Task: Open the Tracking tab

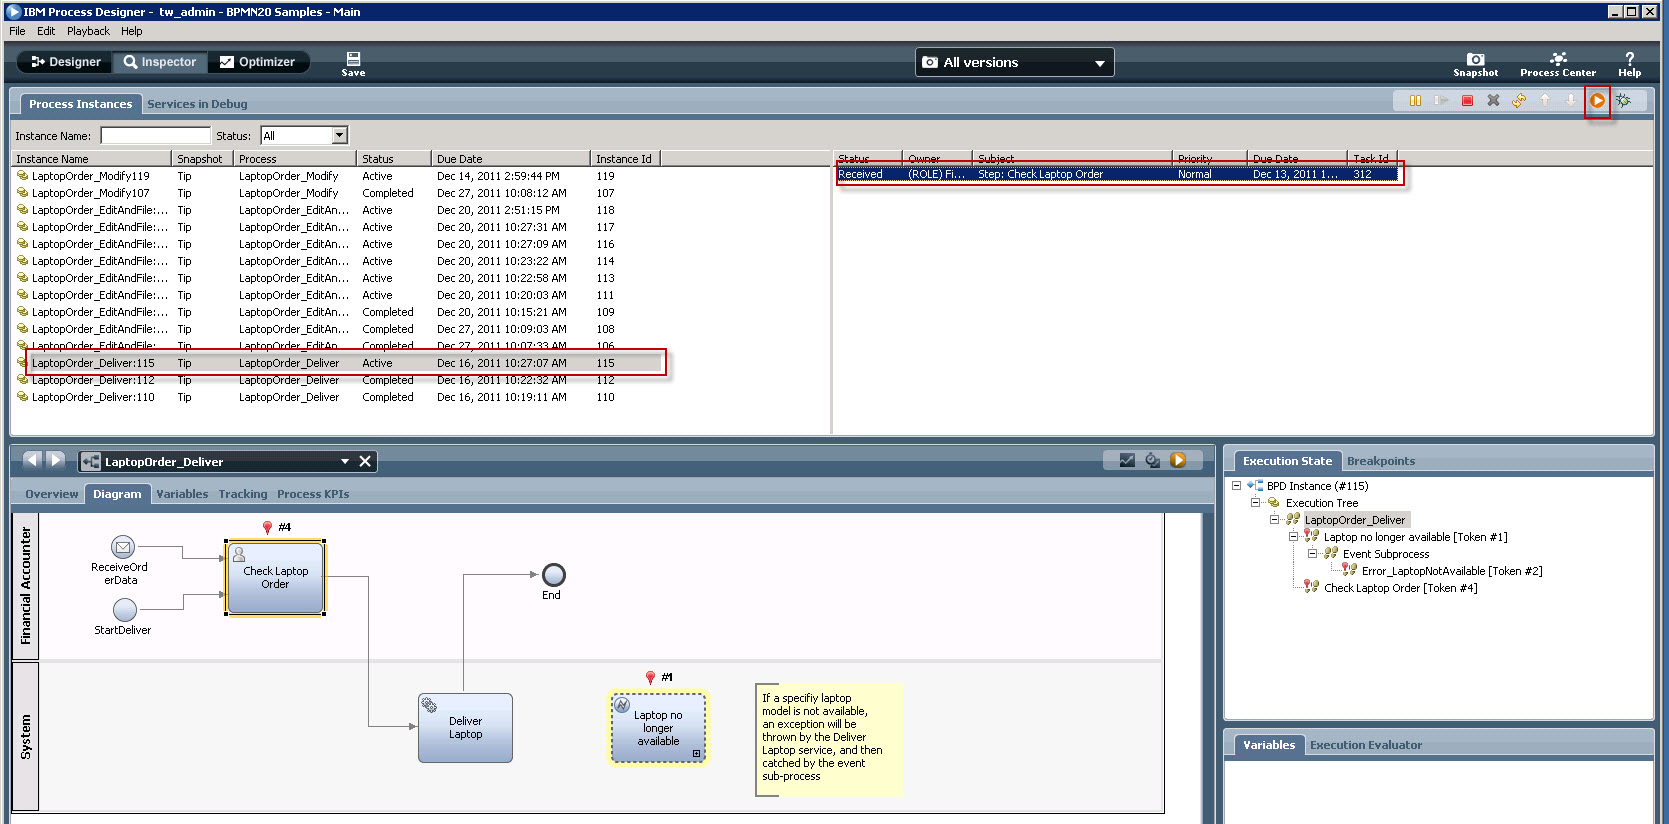Action: 243,494
